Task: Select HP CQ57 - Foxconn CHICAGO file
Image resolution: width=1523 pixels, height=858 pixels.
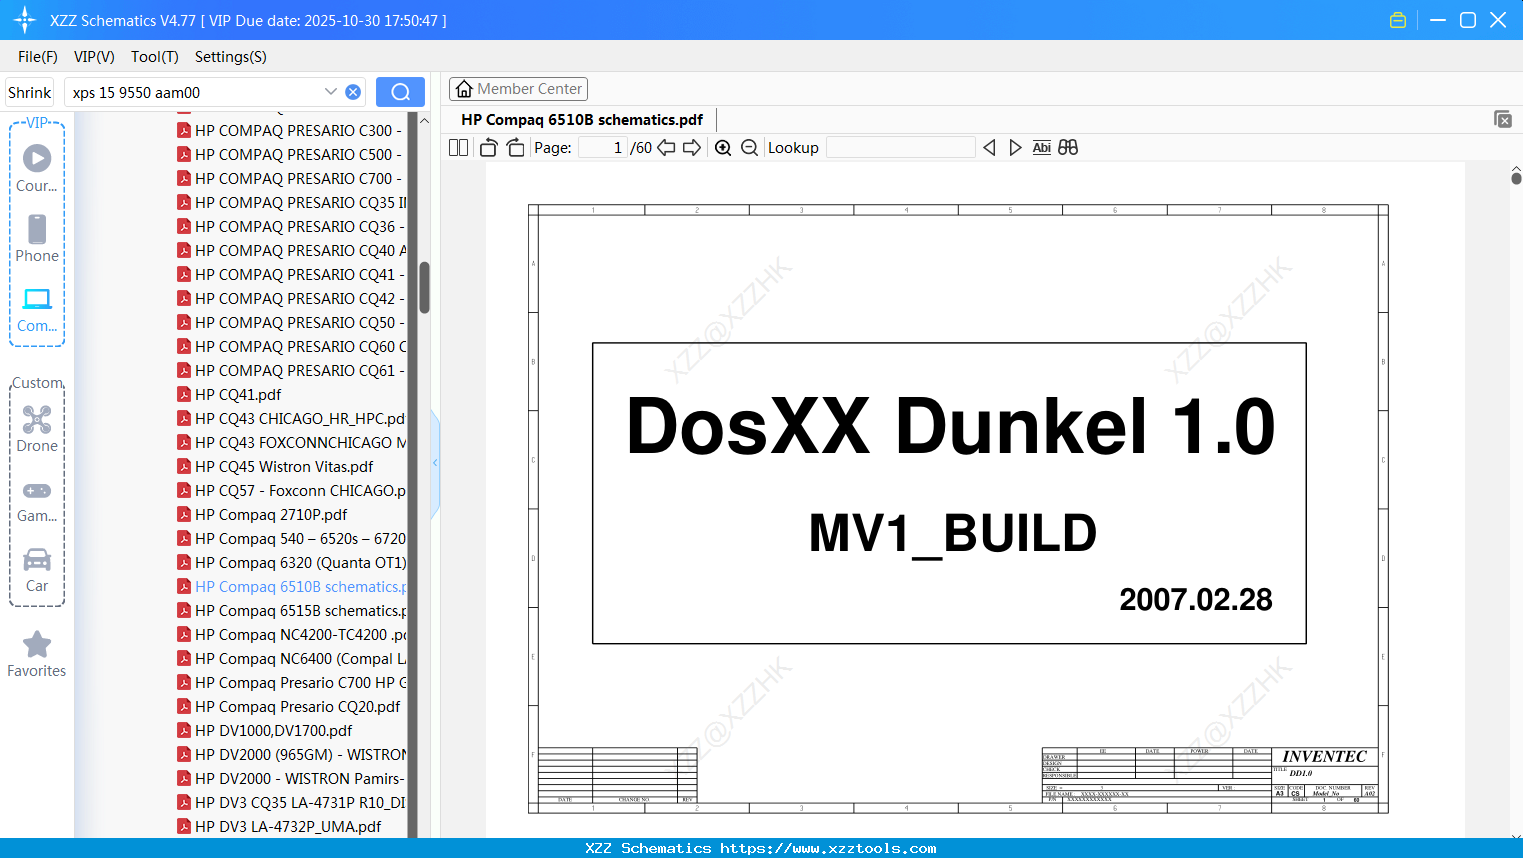Action: [290, 490]
